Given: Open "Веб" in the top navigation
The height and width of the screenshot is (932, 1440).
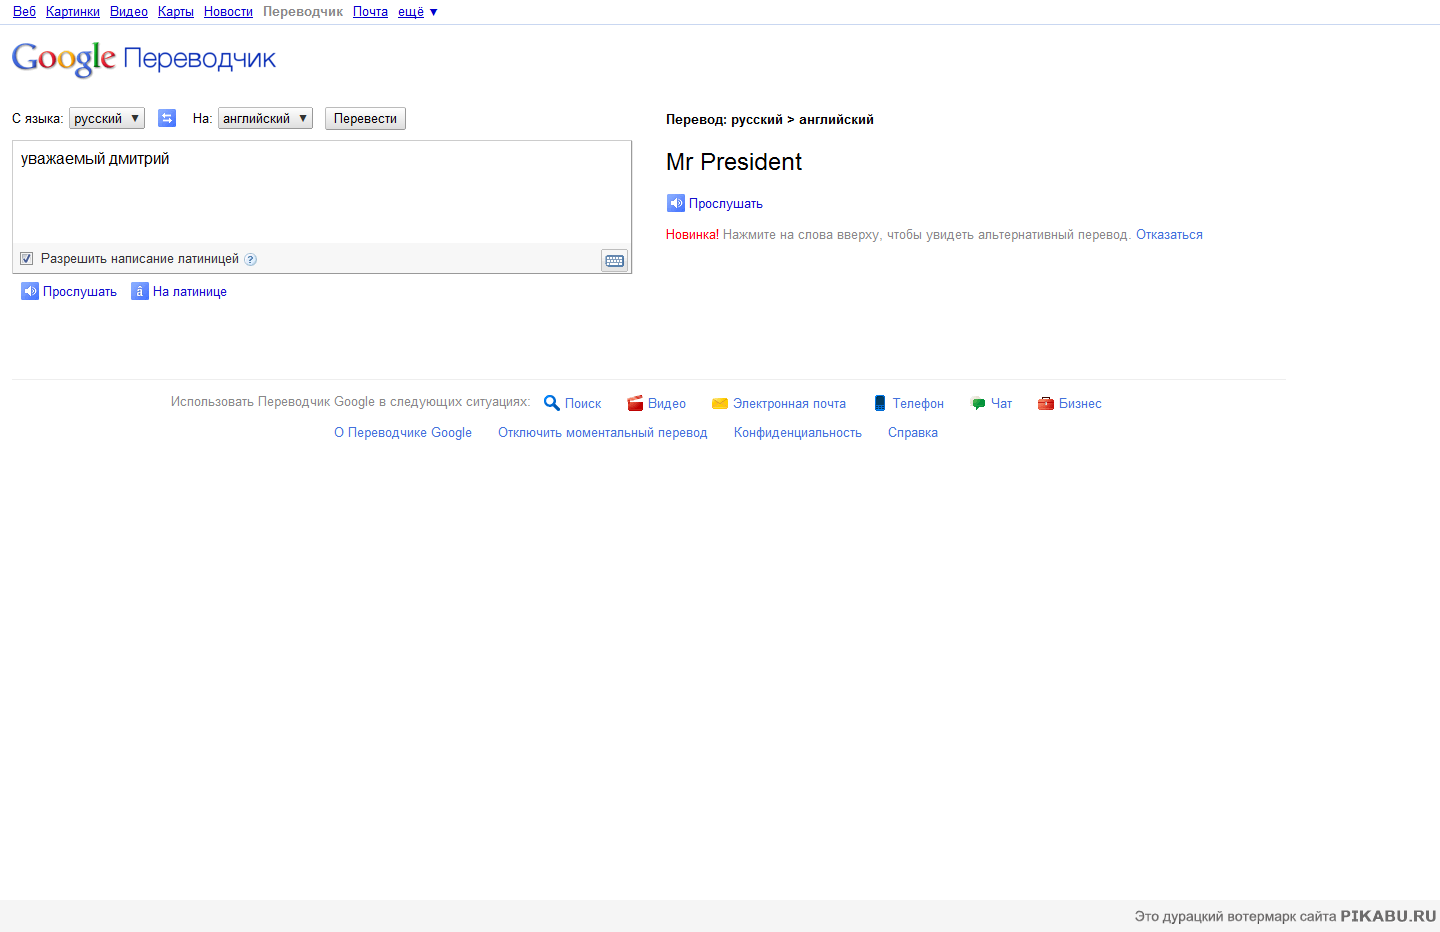Looking at the screenshot, I should (x=24, y=12).
